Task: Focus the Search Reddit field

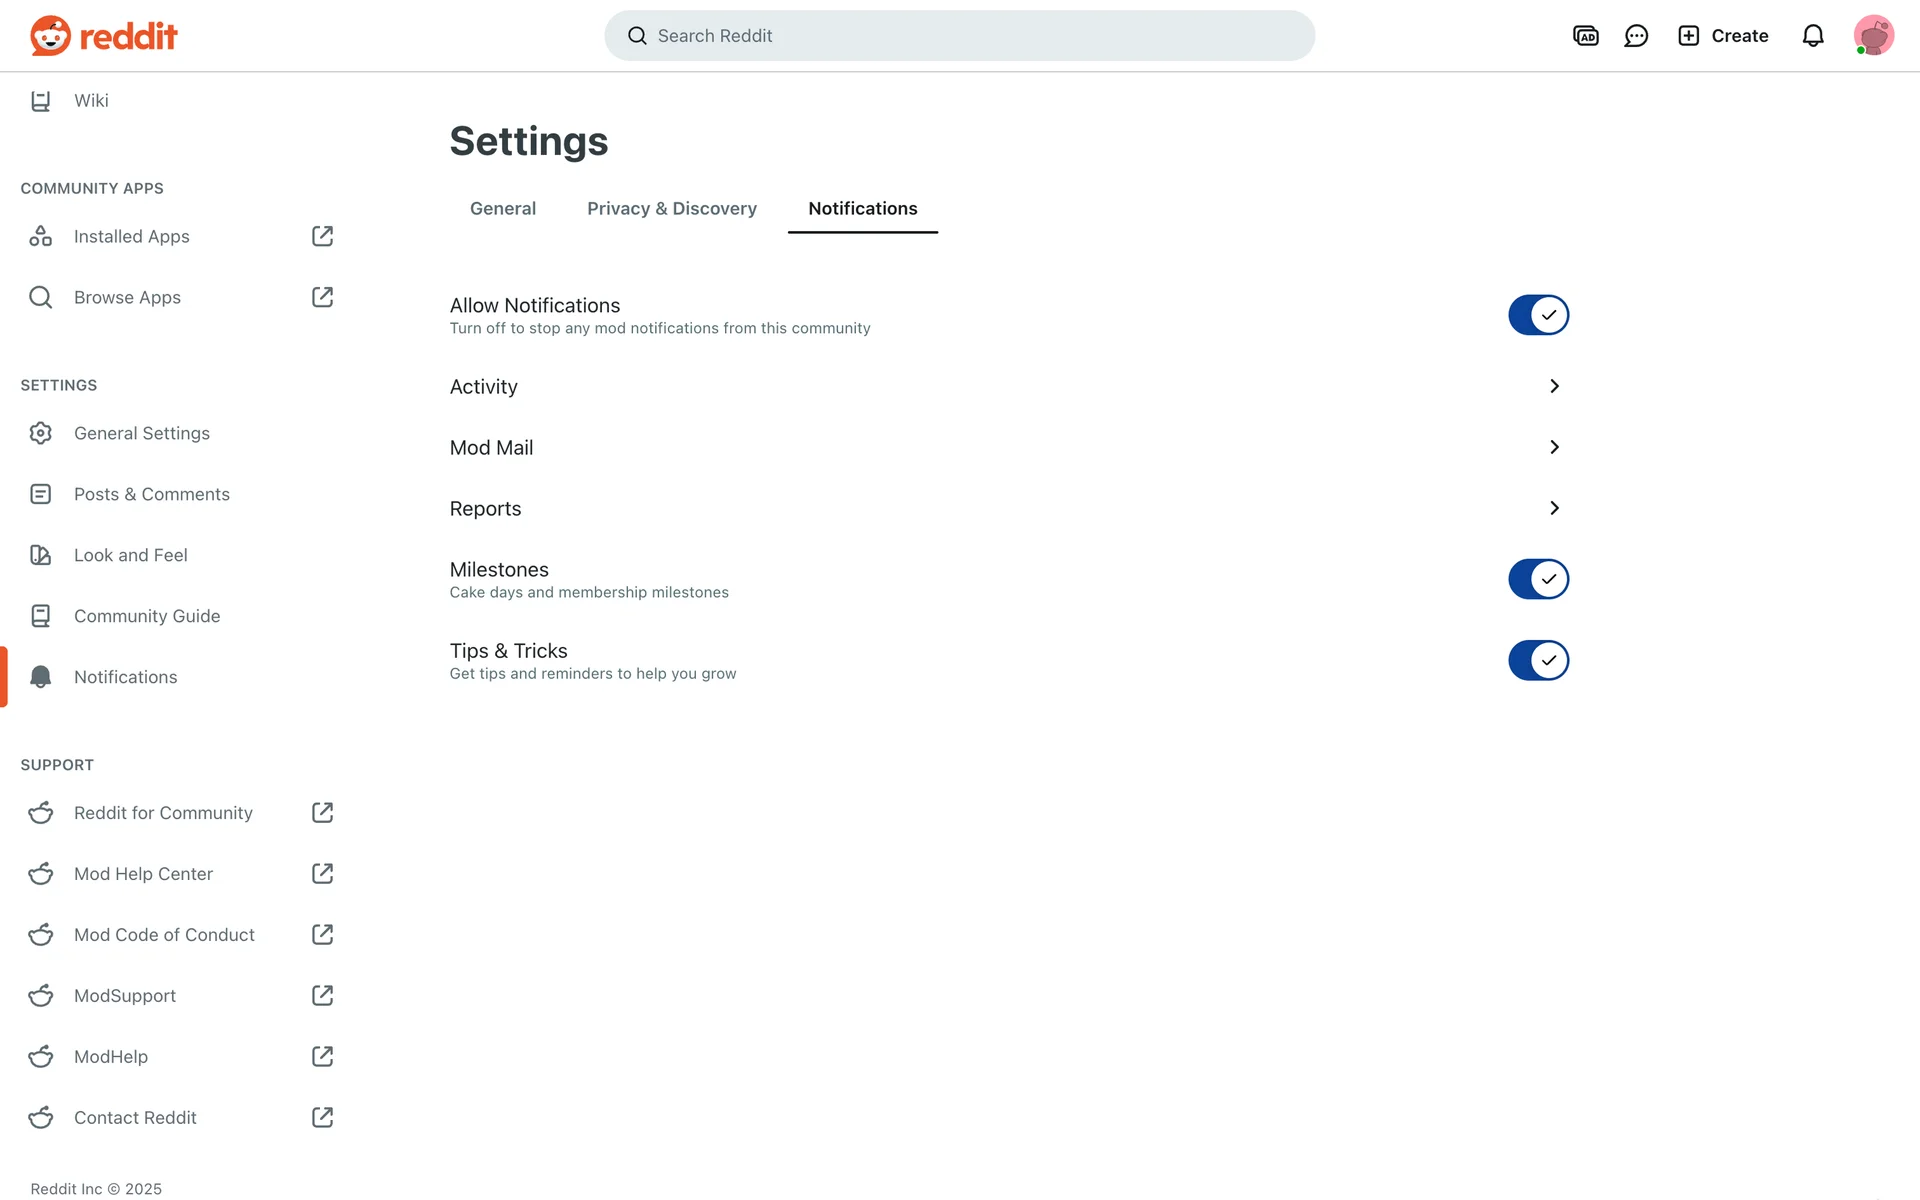Action: pos(960,36)
